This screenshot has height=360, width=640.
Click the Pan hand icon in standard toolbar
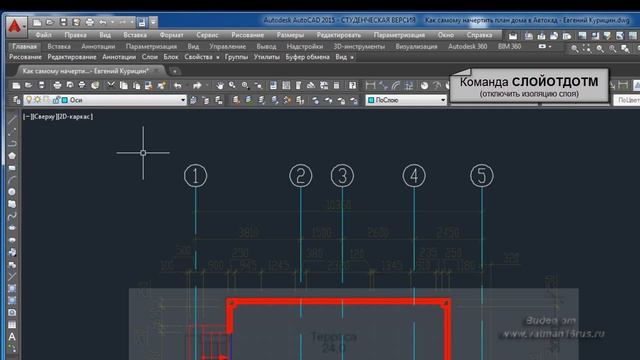[x=220, y=85]
